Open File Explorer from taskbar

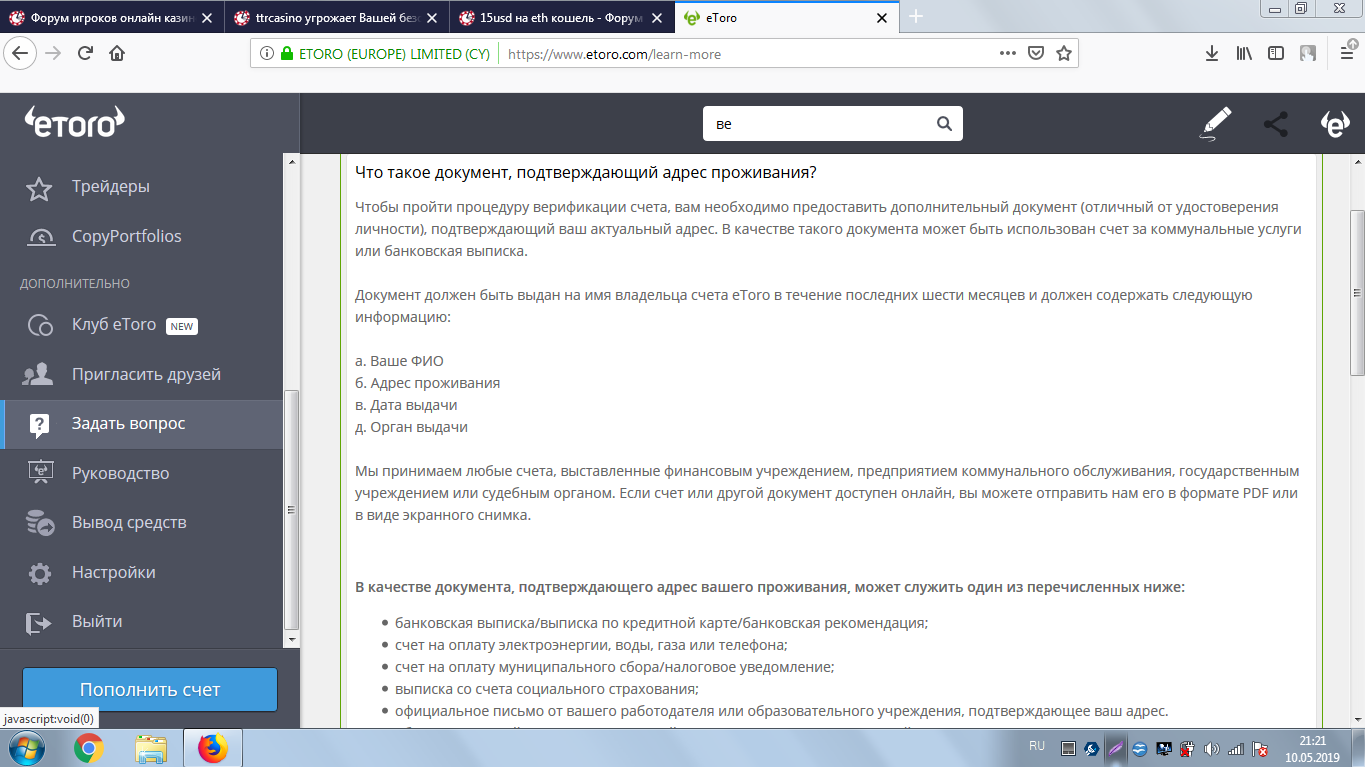[x=151, y=748]
